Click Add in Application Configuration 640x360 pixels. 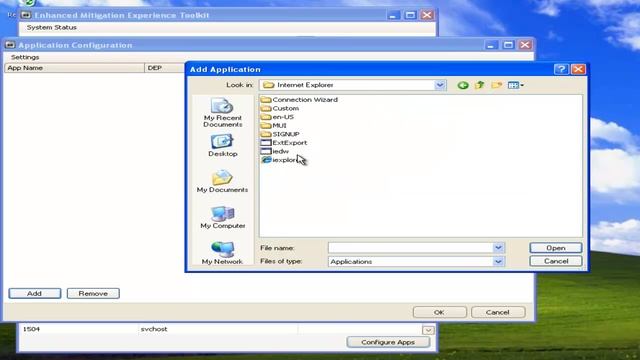tap(35, 293)
